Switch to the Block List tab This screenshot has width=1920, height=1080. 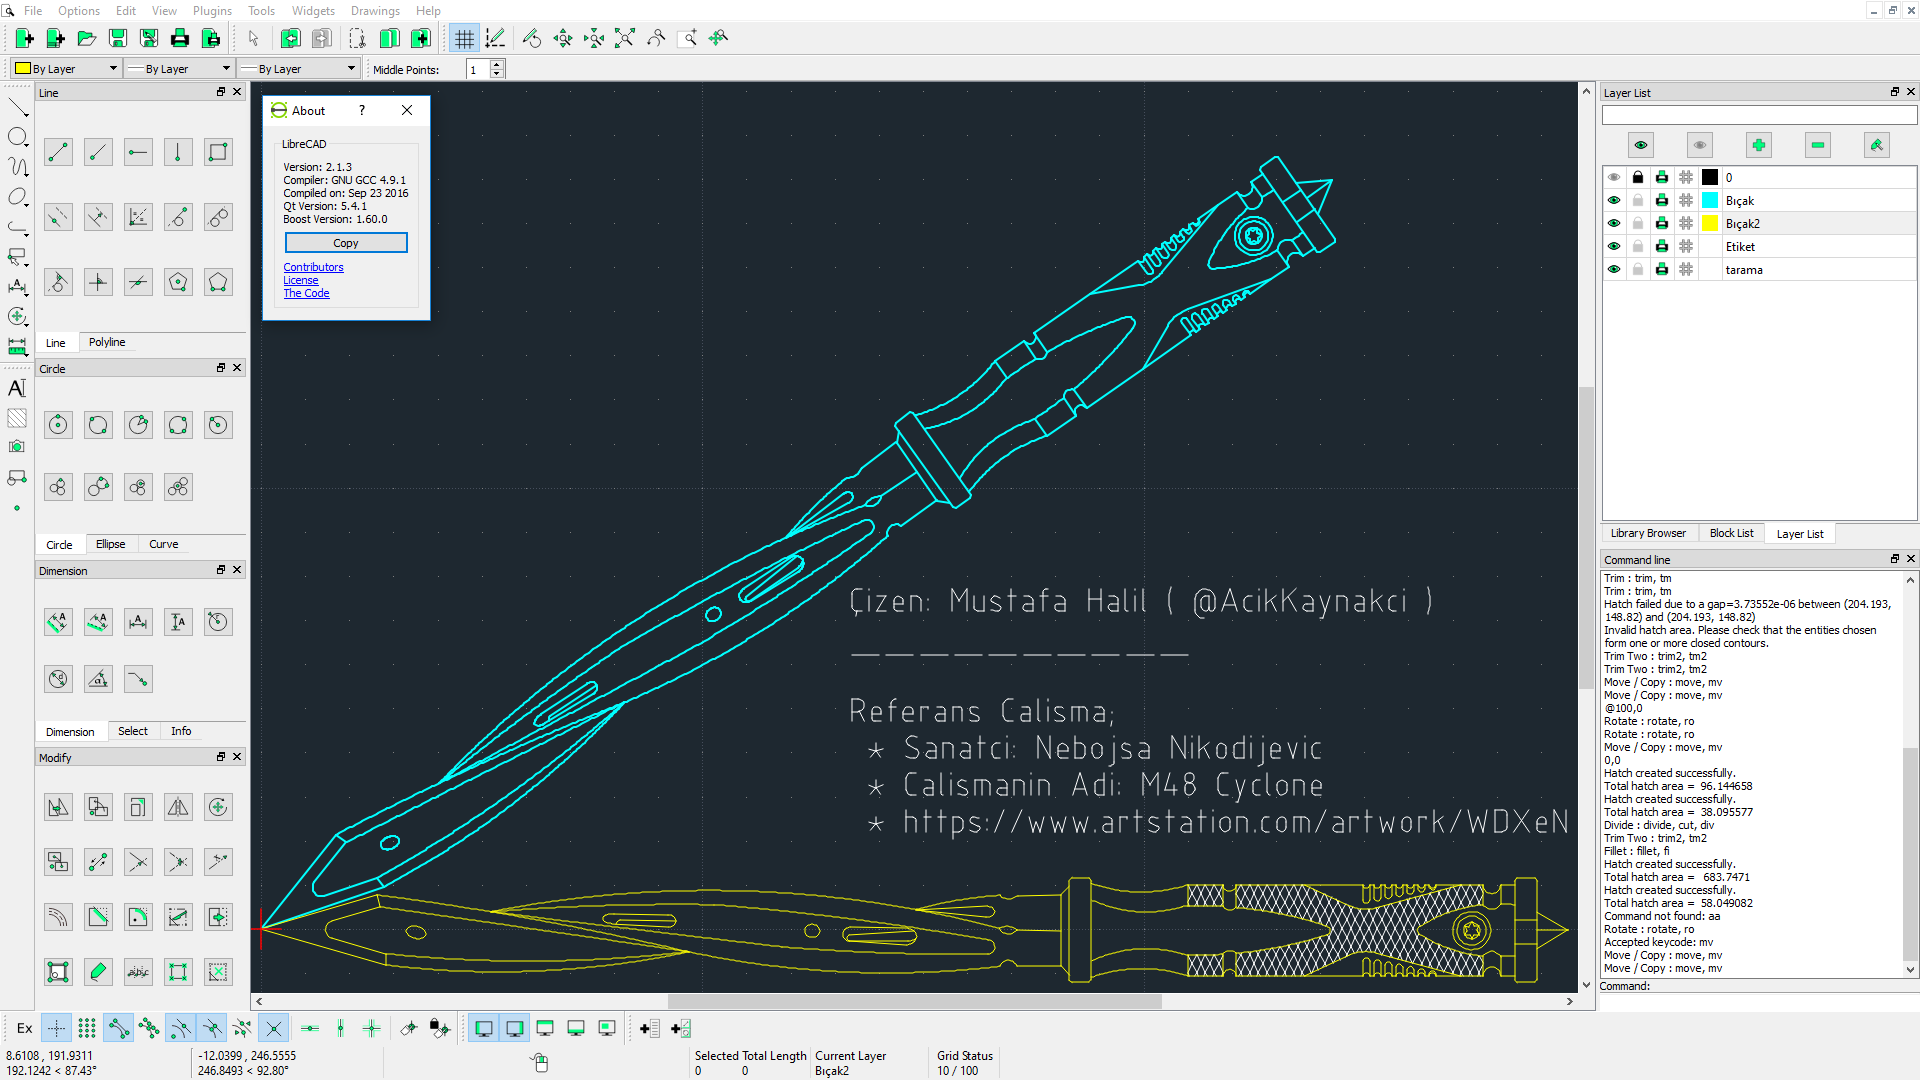[x=1731, y=533]
